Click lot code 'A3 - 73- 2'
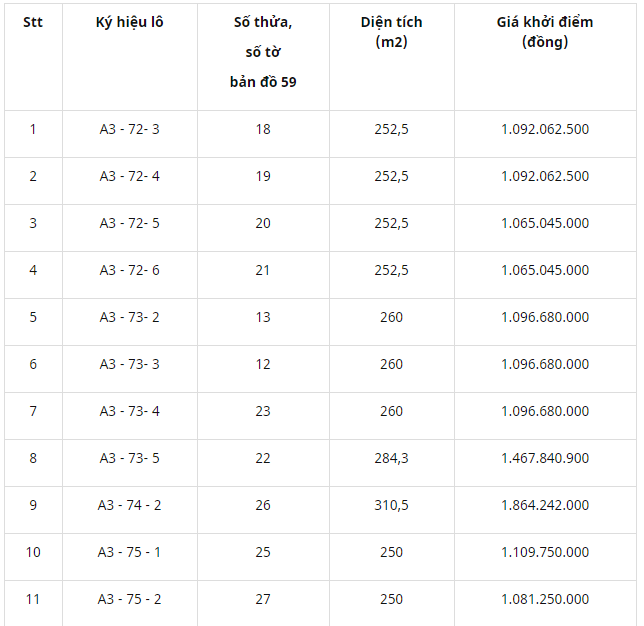 tap(129, 317)
